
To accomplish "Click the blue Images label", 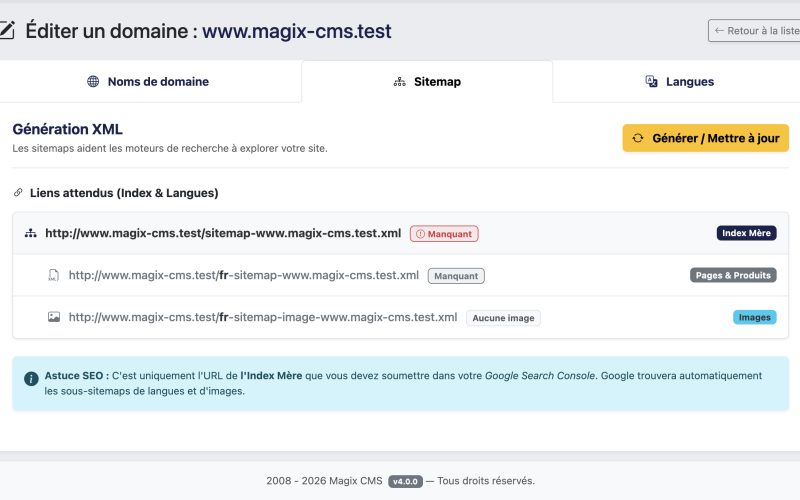I will (755, 317).
